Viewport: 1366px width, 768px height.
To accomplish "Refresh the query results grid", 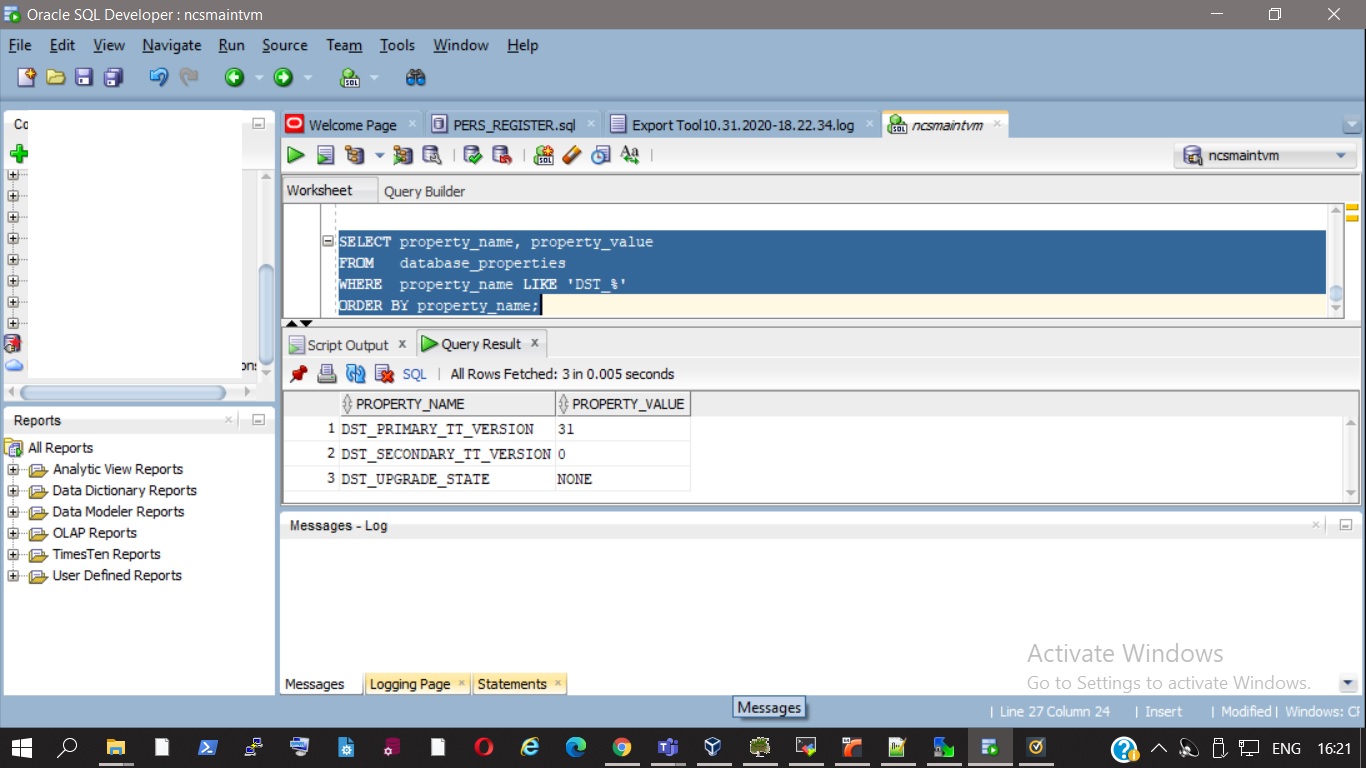I will [355, 374].
